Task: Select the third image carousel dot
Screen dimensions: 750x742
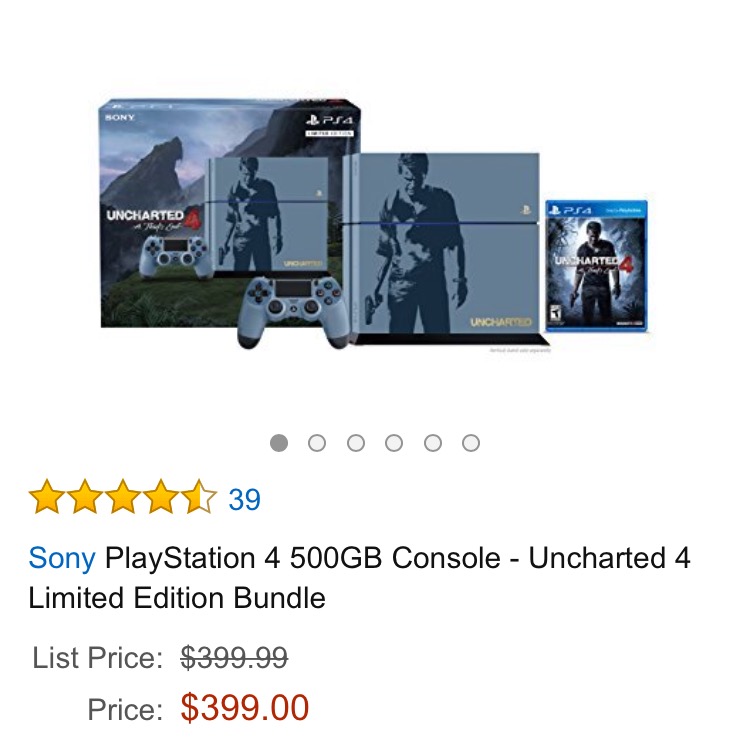Action: 356,443
